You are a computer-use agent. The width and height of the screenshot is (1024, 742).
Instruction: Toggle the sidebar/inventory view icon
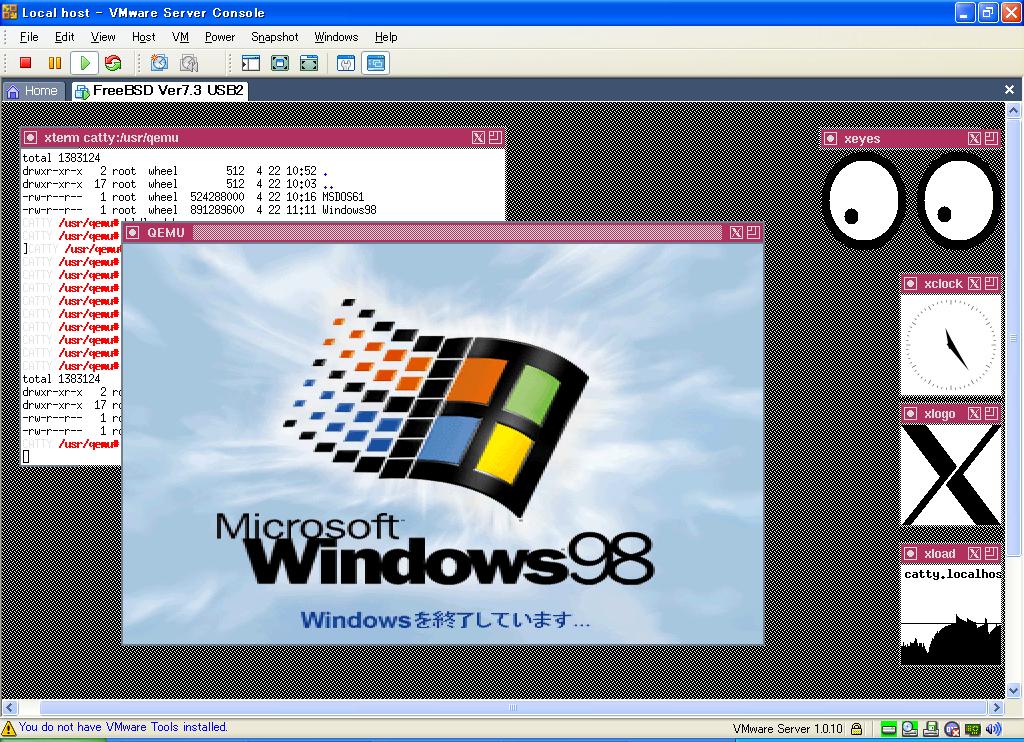tap(251, 63)
